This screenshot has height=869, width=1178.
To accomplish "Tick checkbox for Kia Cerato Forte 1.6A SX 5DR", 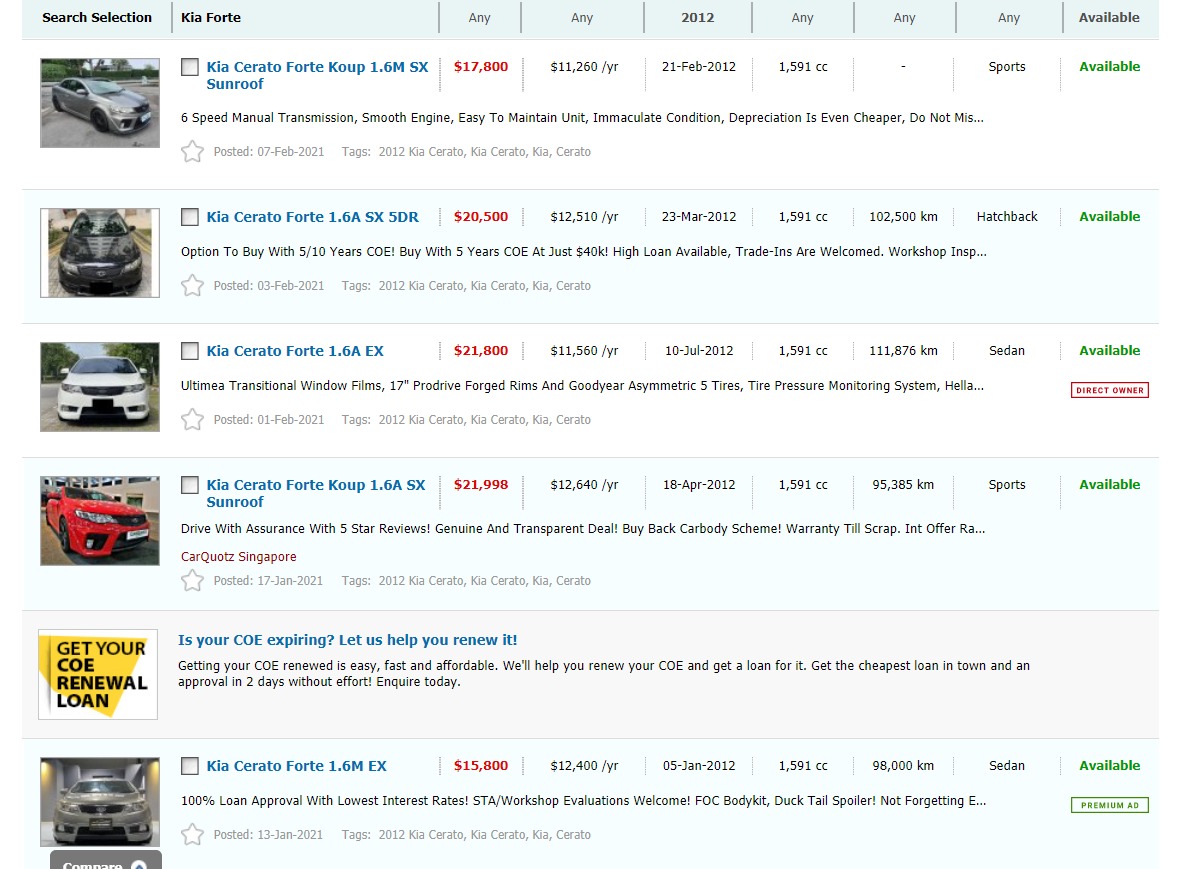I will (190, 217).
